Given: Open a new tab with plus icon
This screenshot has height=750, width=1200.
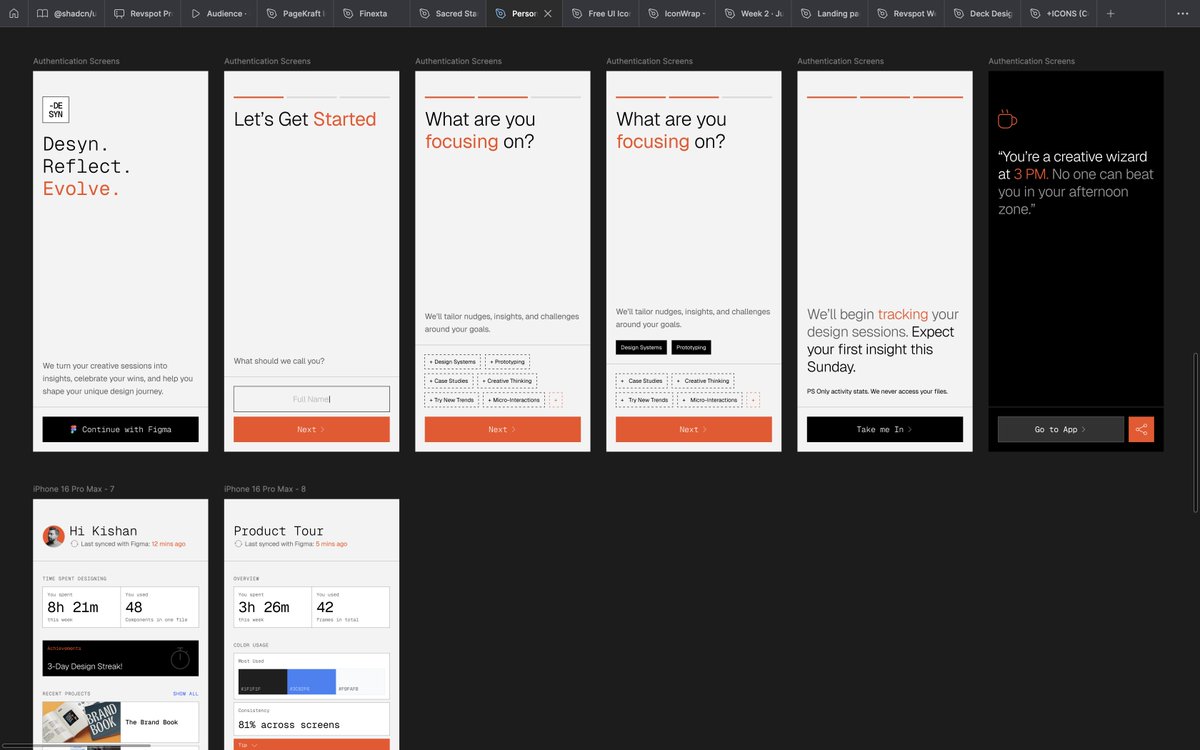Looking at the screenshot, I should tap(1110, 14).
